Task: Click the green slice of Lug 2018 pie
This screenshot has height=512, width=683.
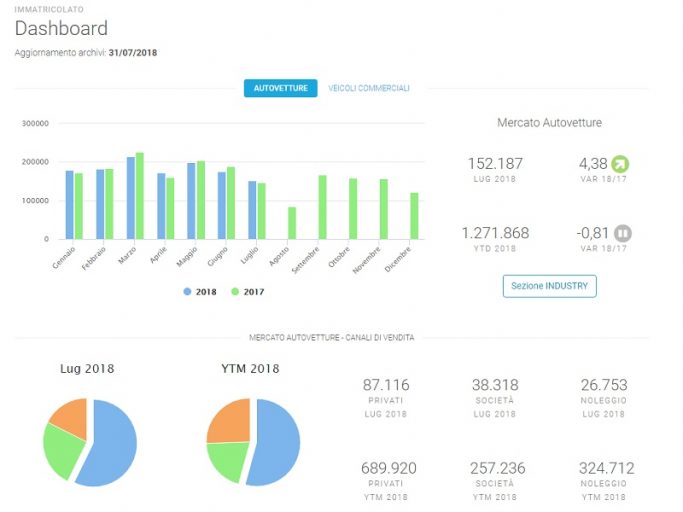Action: (63, 451)
